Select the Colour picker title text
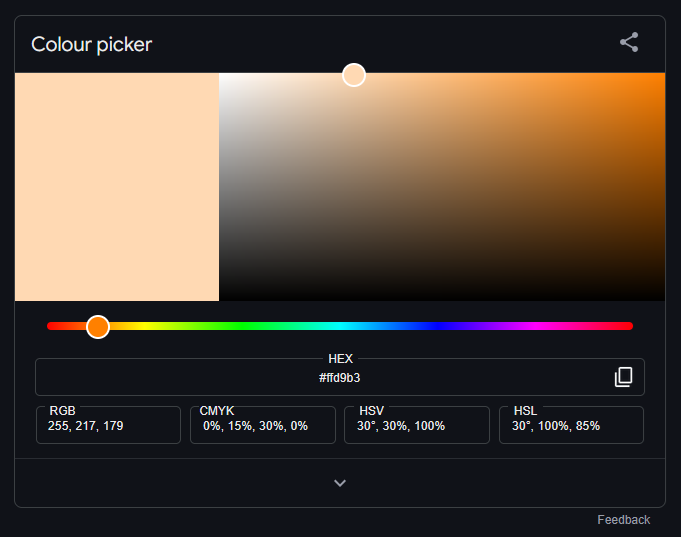681x537 pixels. (92, 44)
